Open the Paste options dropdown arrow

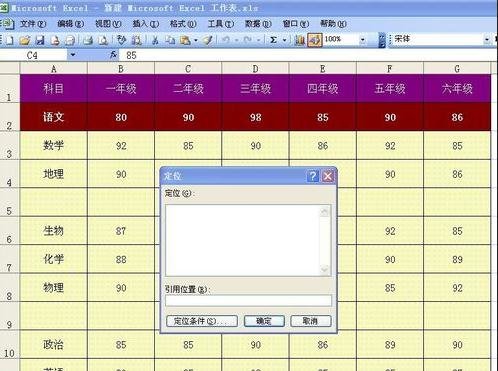[x=196, y=40]
